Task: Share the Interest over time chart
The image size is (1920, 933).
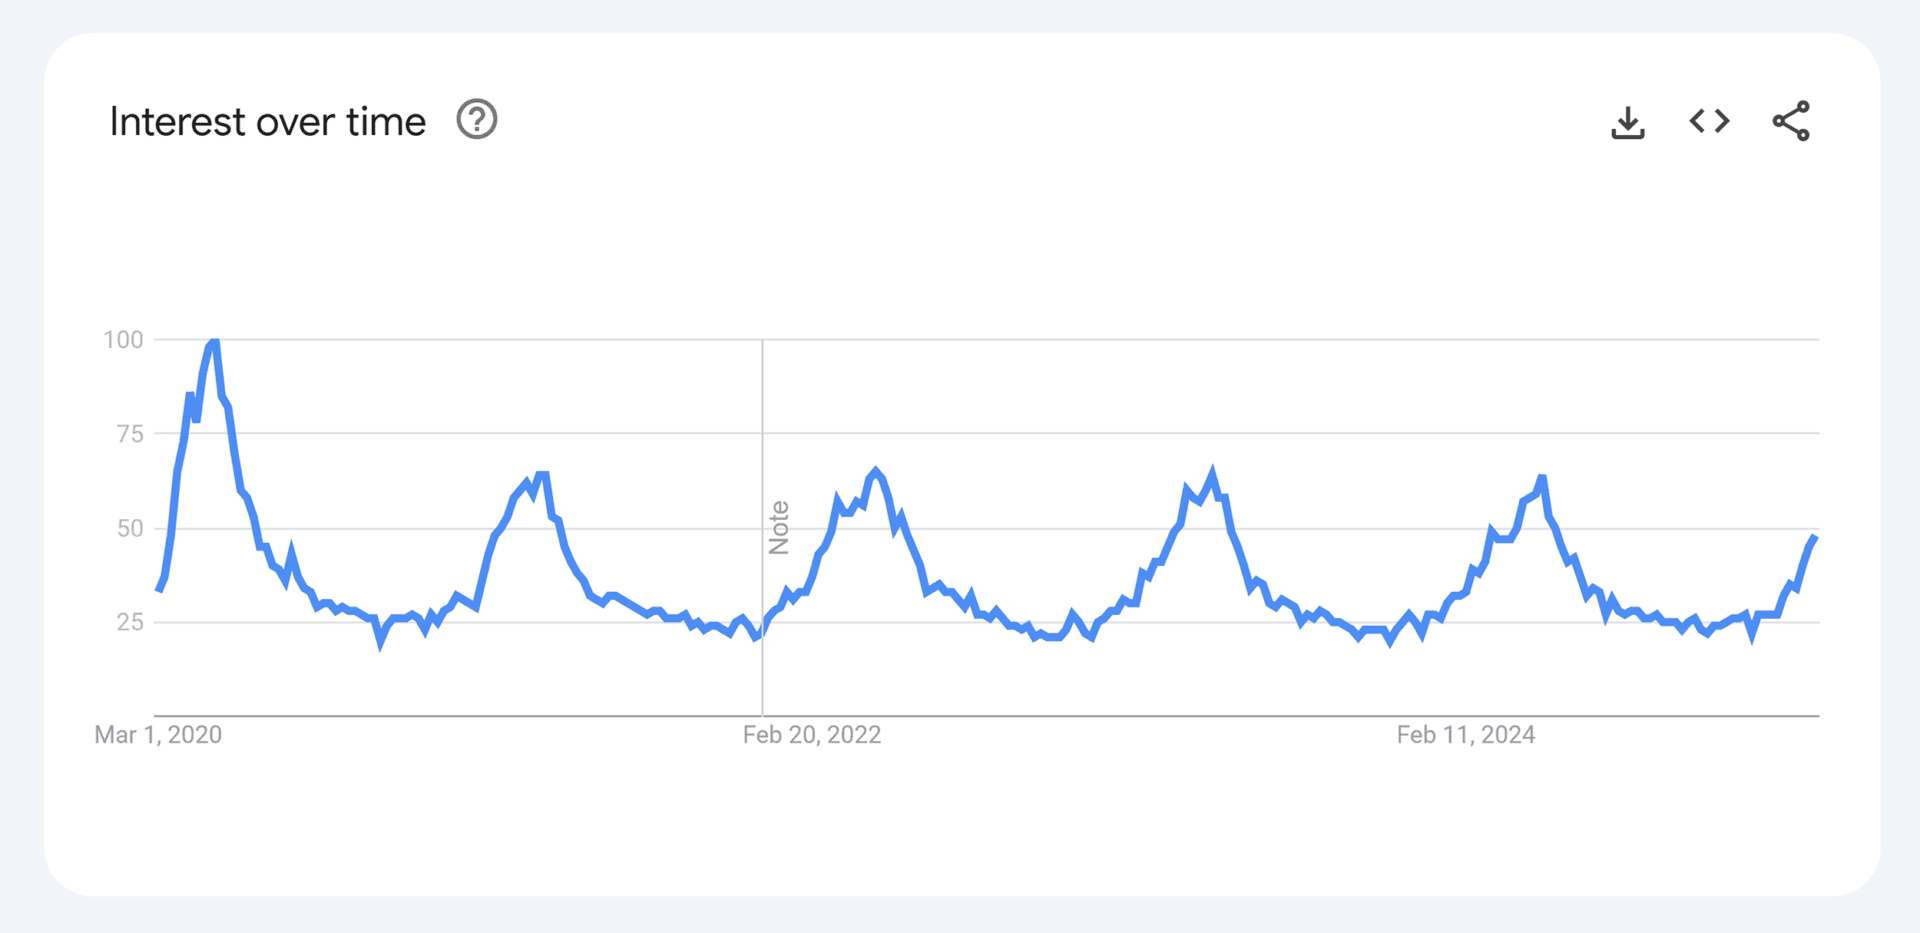Action: (1790, 121)
